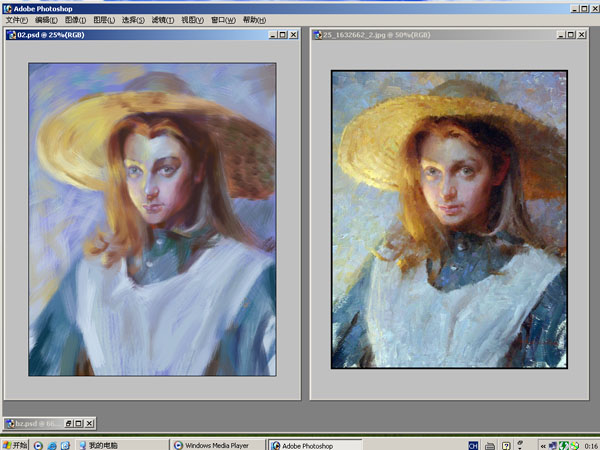Open the 图像(I) image menu
Image resolution: width=600 pixels, height=450 pixels.
(75, 20)
